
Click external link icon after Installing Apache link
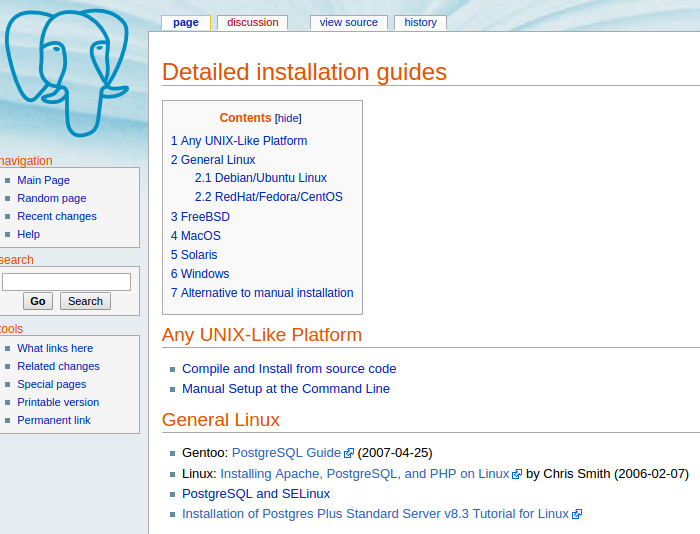(517, 474)
